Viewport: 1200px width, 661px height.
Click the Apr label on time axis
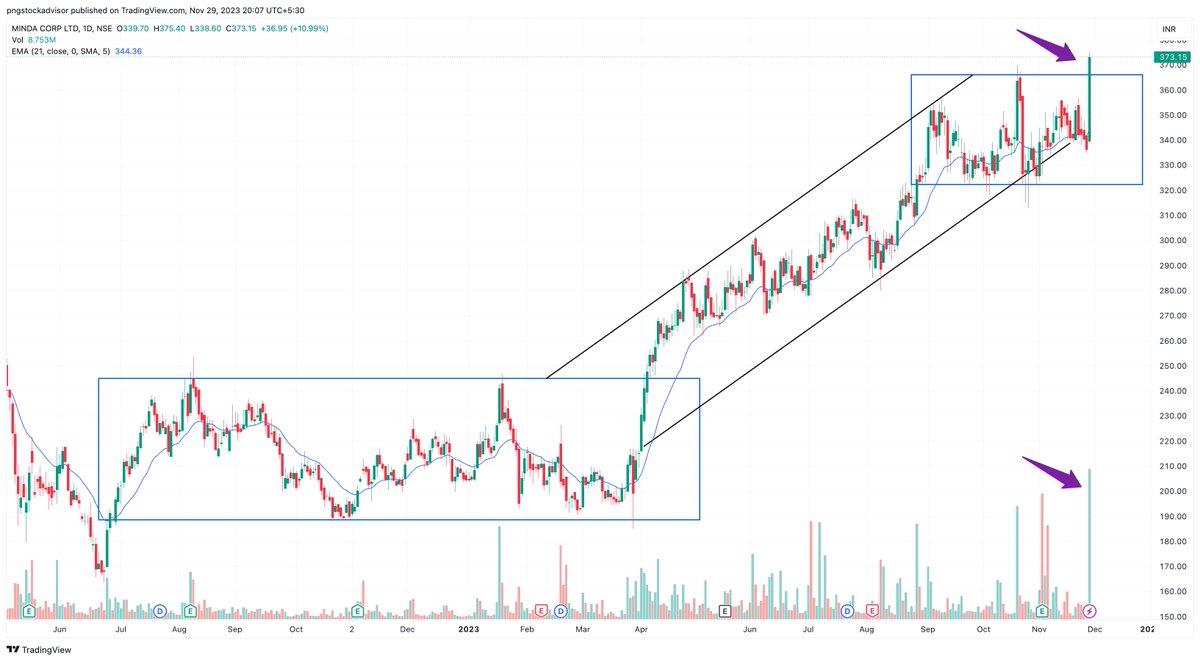pos(643,632)
